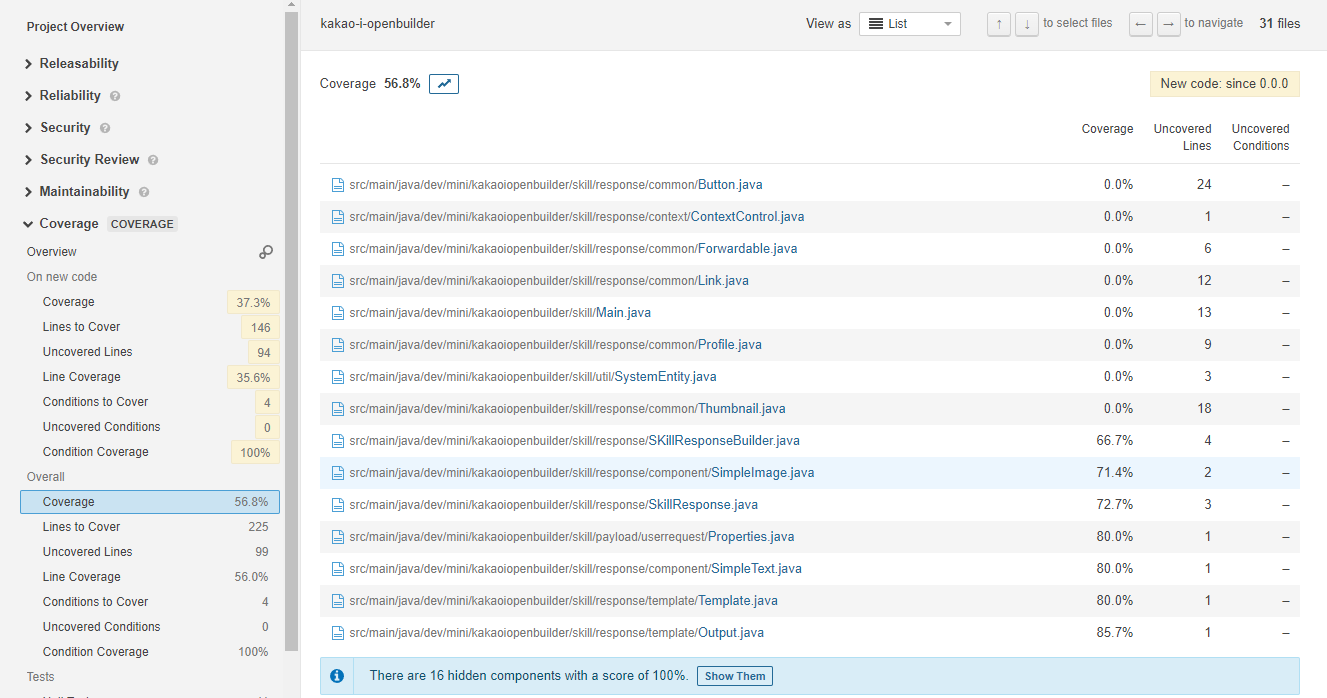
Task: Click the file icon next to Output.java
Action: [337, 632]
